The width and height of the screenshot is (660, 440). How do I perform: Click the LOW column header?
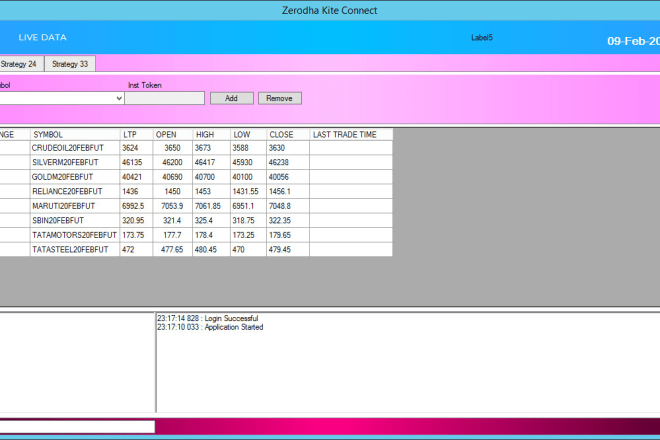click(248, 134)
